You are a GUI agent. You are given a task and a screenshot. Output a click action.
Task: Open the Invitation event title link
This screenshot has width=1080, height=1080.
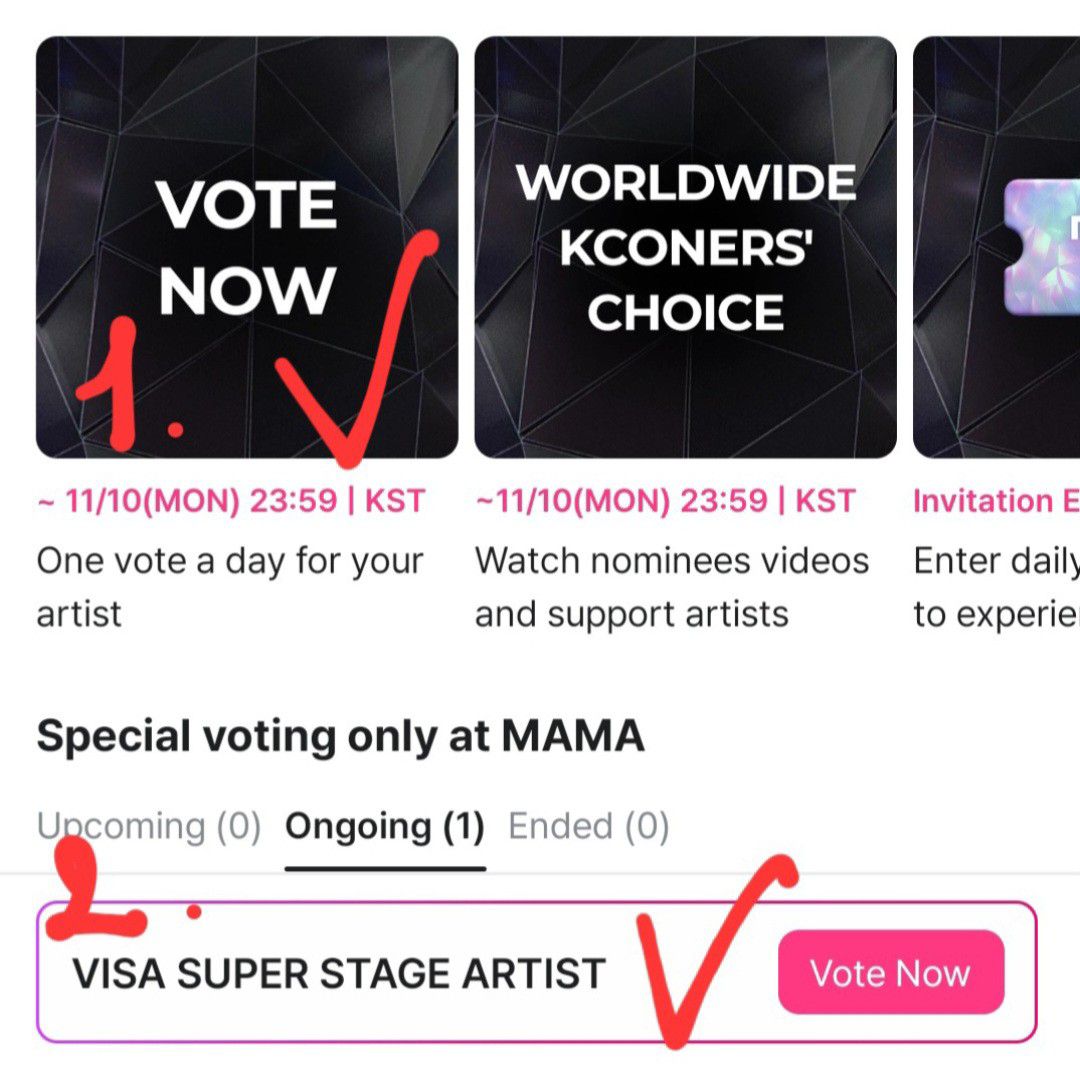tap(995, 501)
